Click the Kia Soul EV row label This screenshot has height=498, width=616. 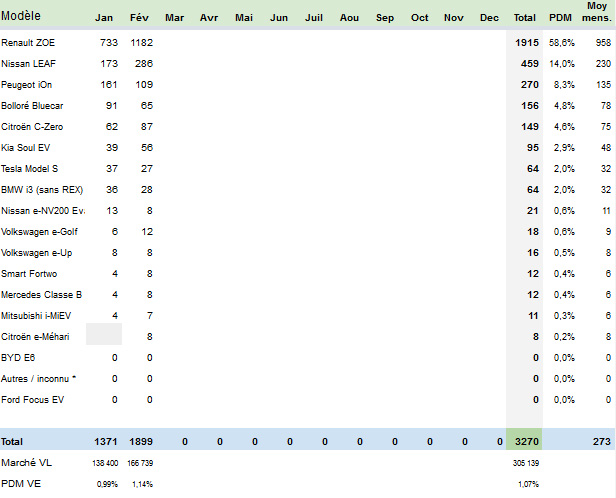pos(26,148)
